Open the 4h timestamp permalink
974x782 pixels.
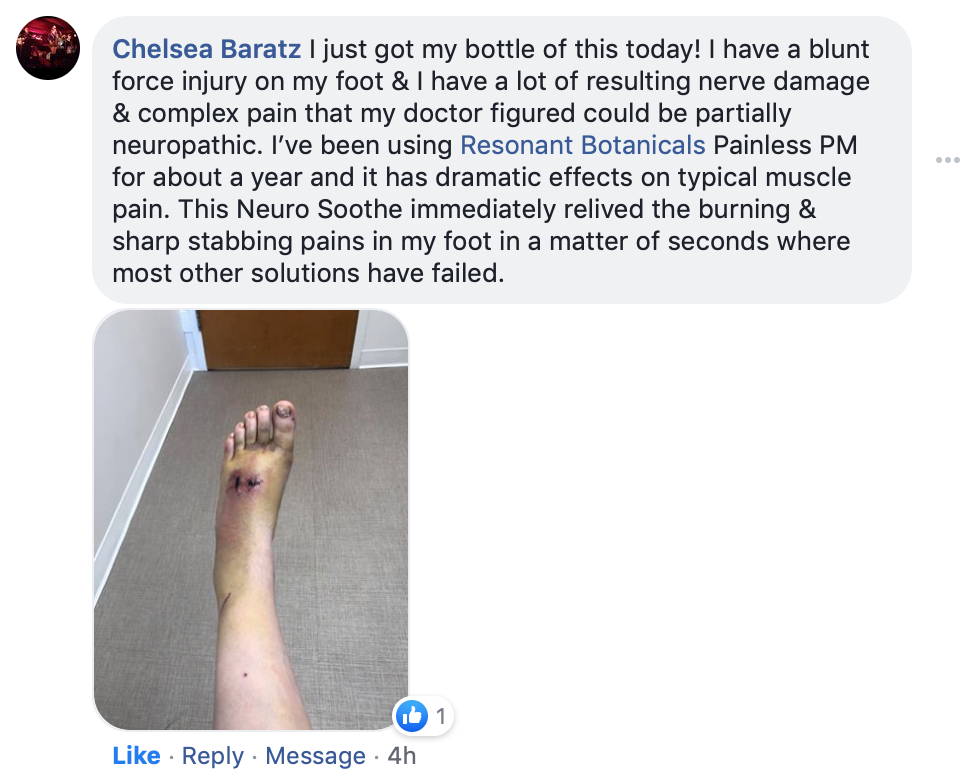coord(401,755)
